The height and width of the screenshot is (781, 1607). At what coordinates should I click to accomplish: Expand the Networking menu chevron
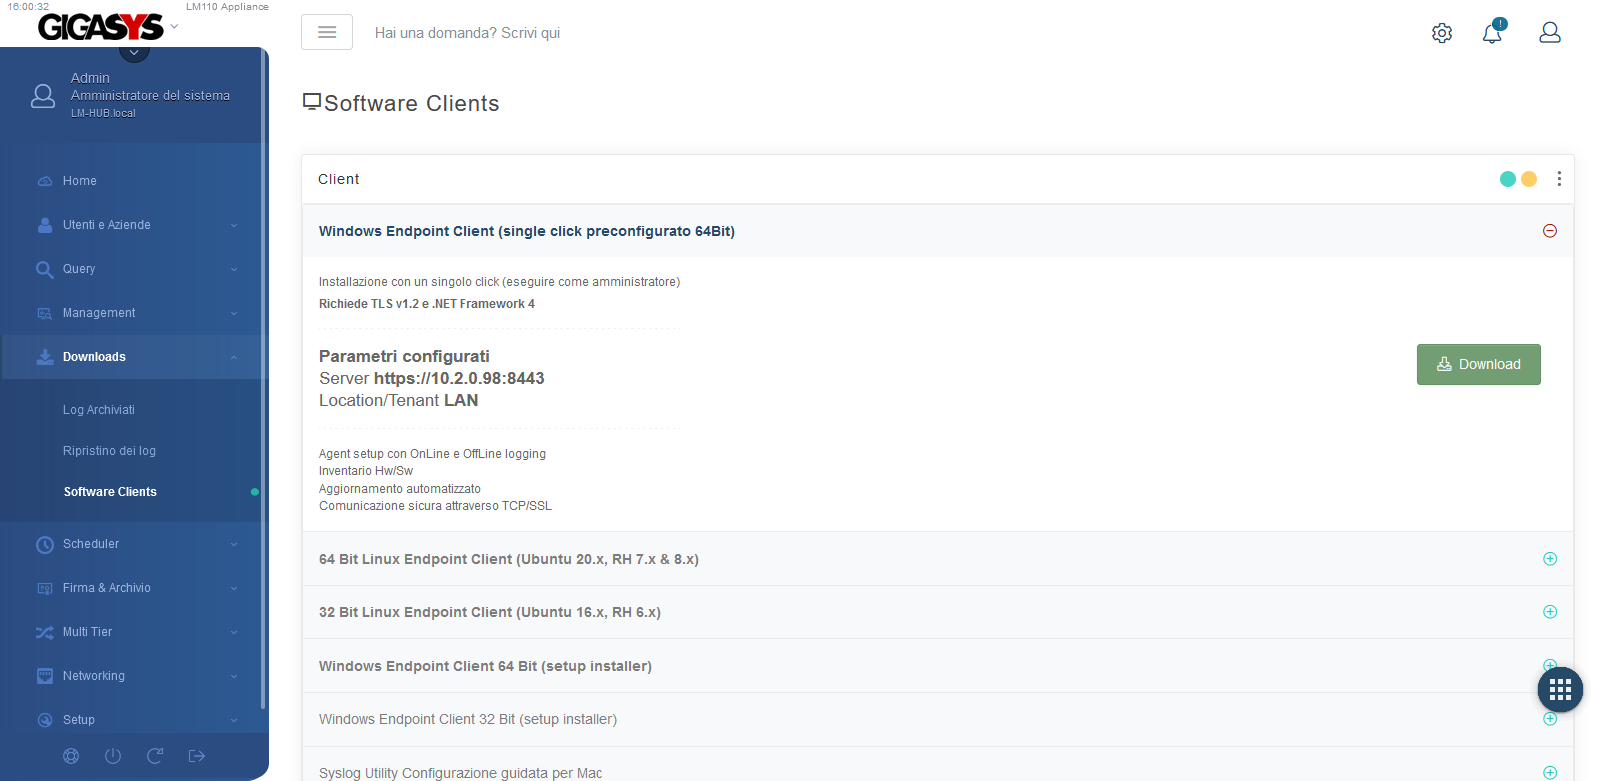tap(234, 676)
